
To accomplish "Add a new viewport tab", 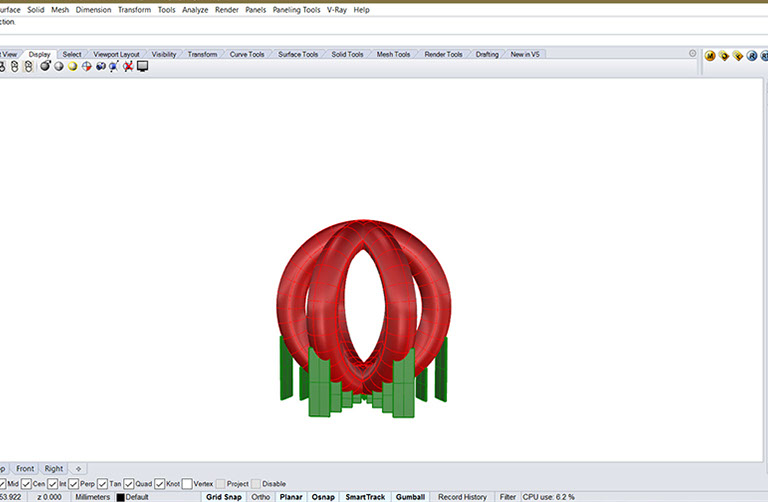I will tap(78, 469).
